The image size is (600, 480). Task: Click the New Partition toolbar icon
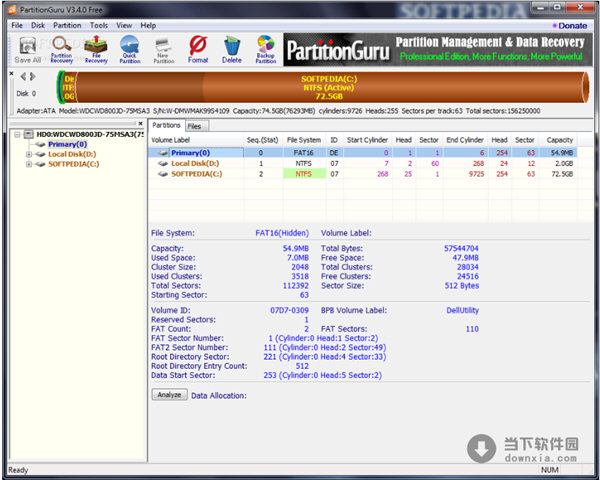[x=164, y=50]
